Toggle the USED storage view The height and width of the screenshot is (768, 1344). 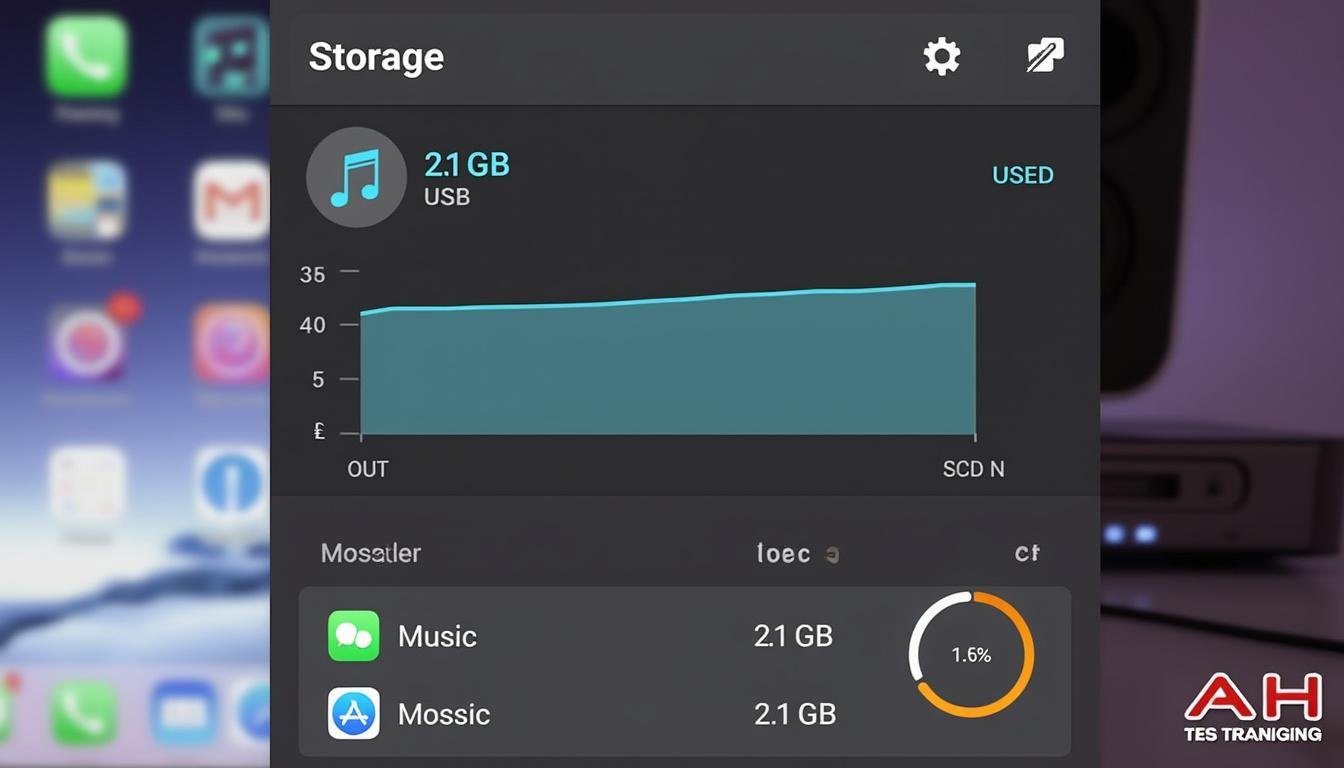pos(1023,175)
